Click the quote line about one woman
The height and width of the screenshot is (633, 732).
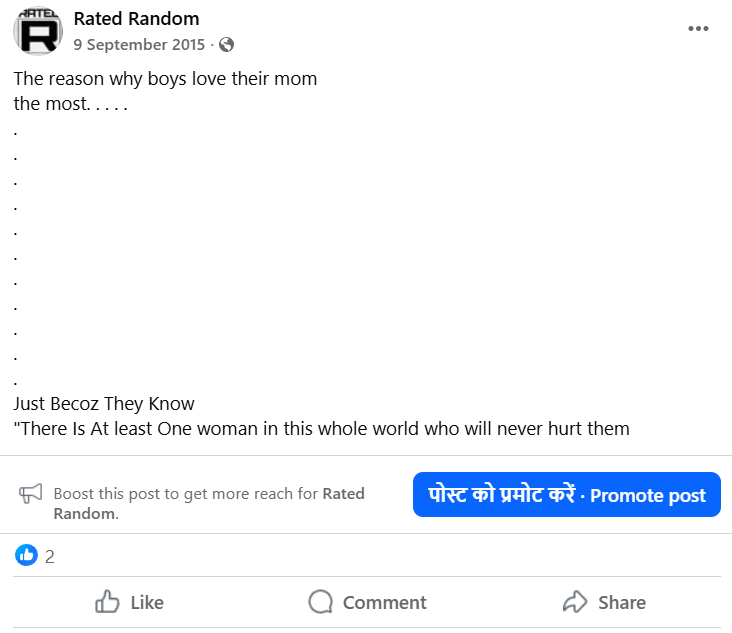click(321, 429)
